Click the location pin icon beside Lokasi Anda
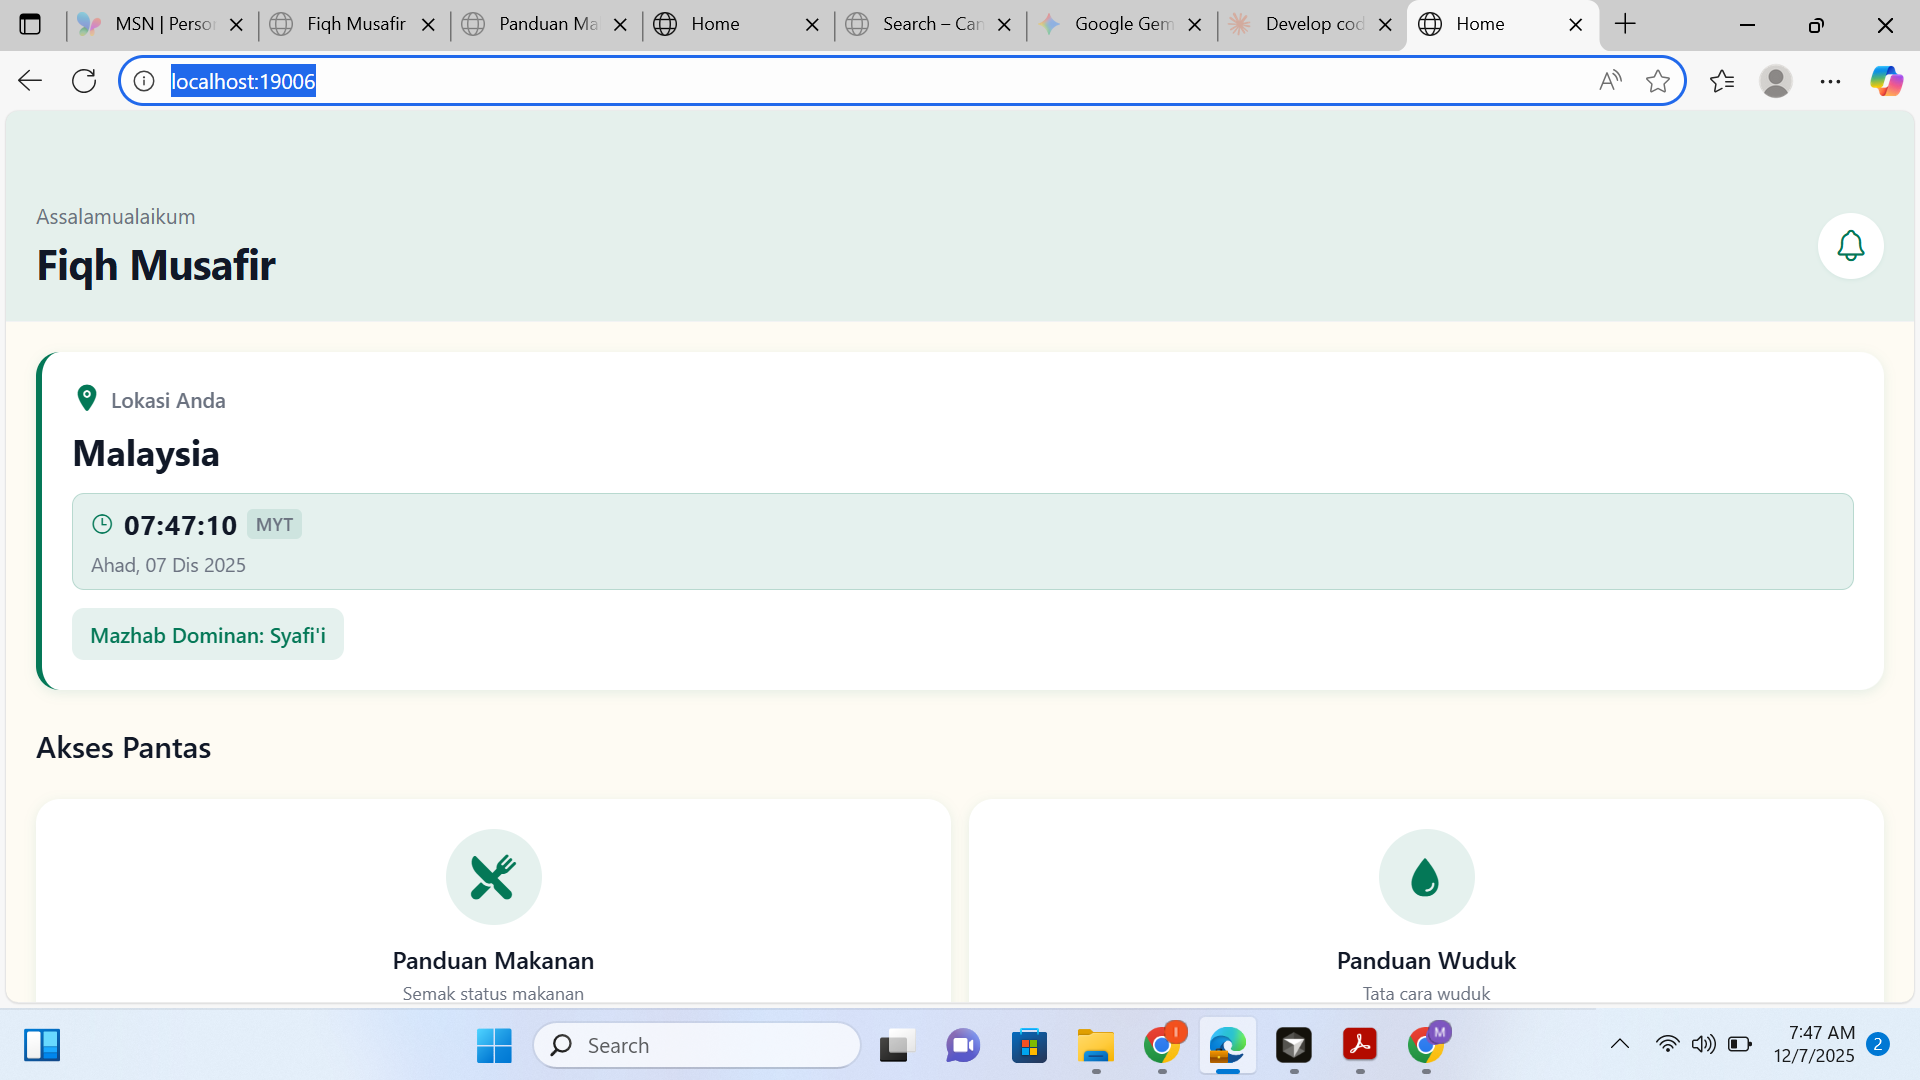The image size is (1920, 1080). 87,398
